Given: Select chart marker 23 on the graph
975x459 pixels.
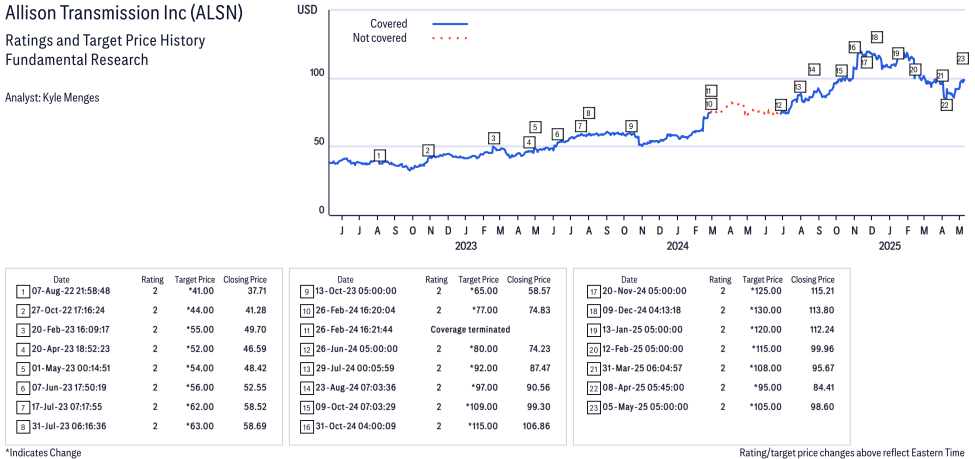Looking at the screenshot, I should [x=961, y=58].
